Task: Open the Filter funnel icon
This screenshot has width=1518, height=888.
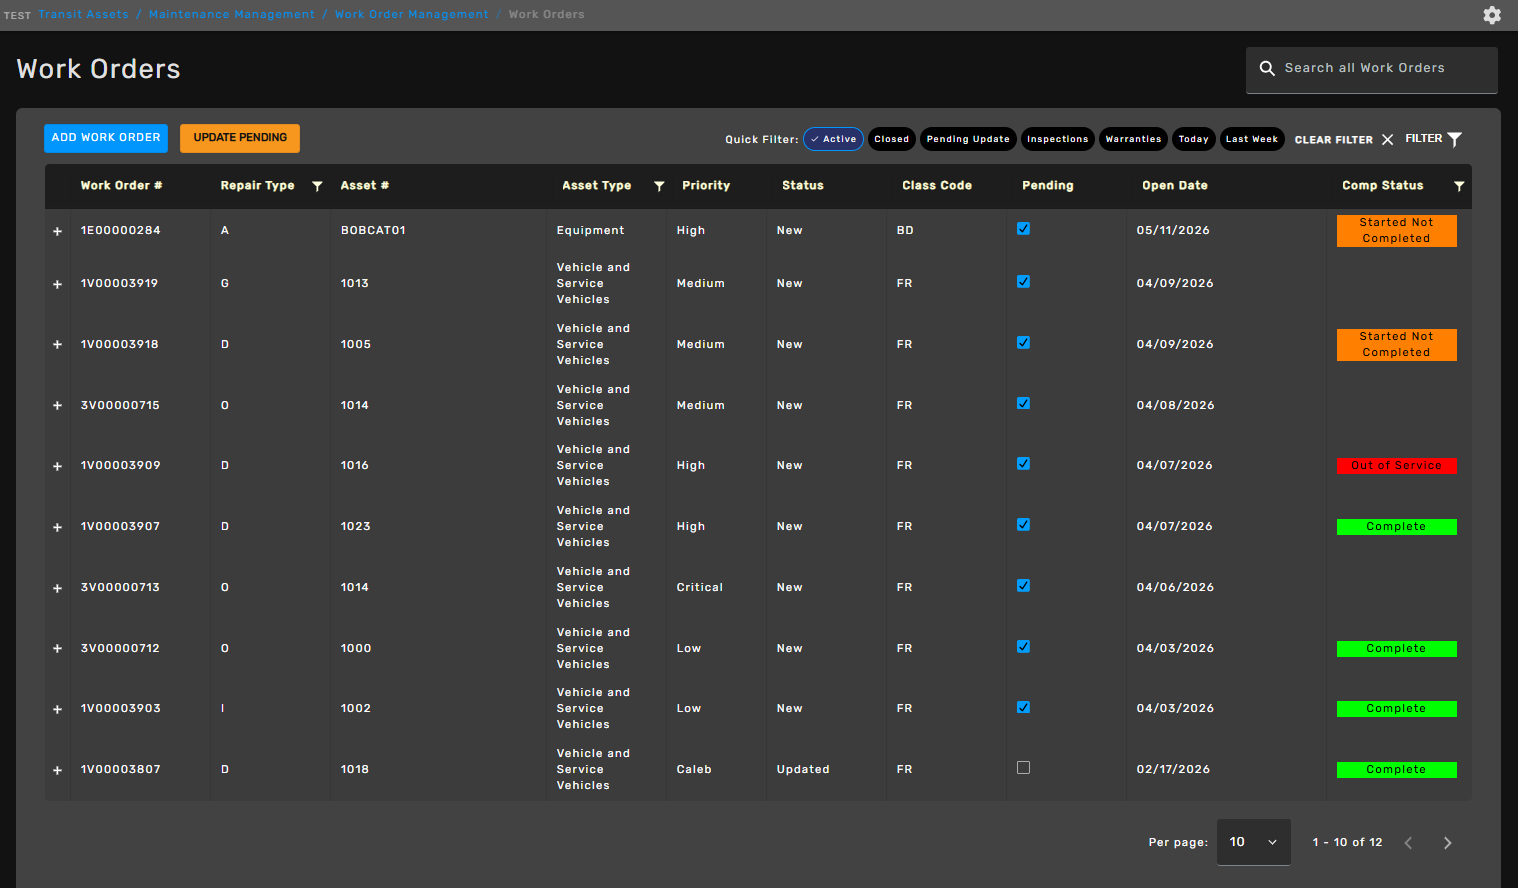Action: point(1455,139)
